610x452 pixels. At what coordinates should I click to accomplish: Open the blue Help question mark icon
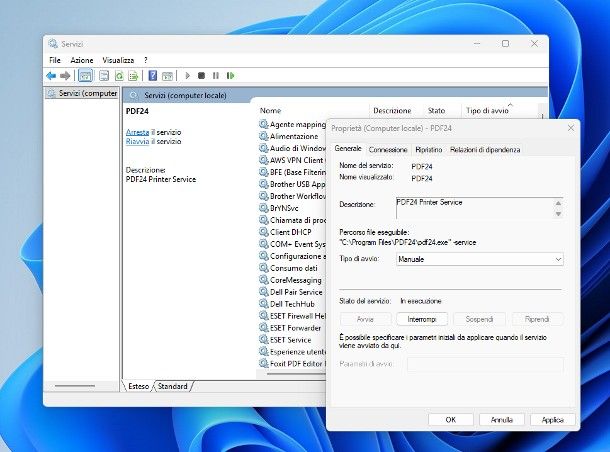153,75
